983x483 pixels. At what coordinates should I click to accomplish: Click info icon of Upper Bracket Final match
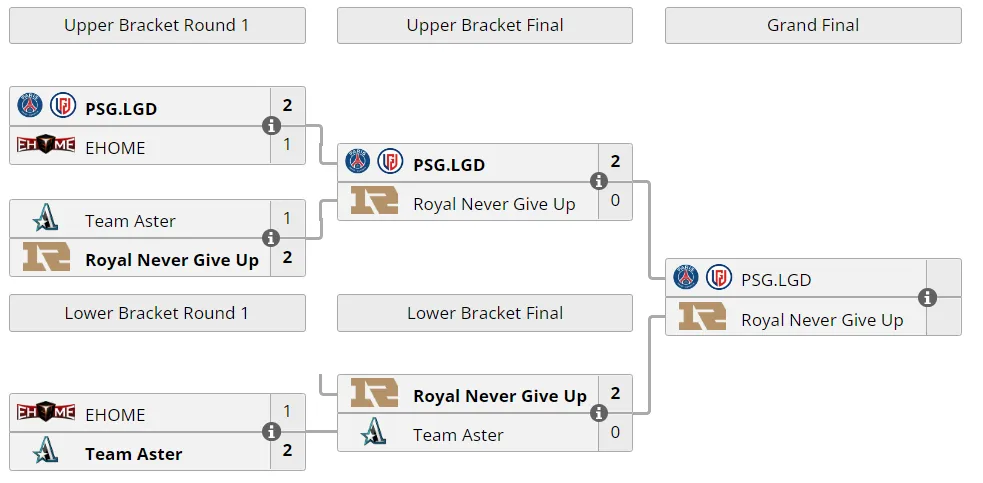599,181
